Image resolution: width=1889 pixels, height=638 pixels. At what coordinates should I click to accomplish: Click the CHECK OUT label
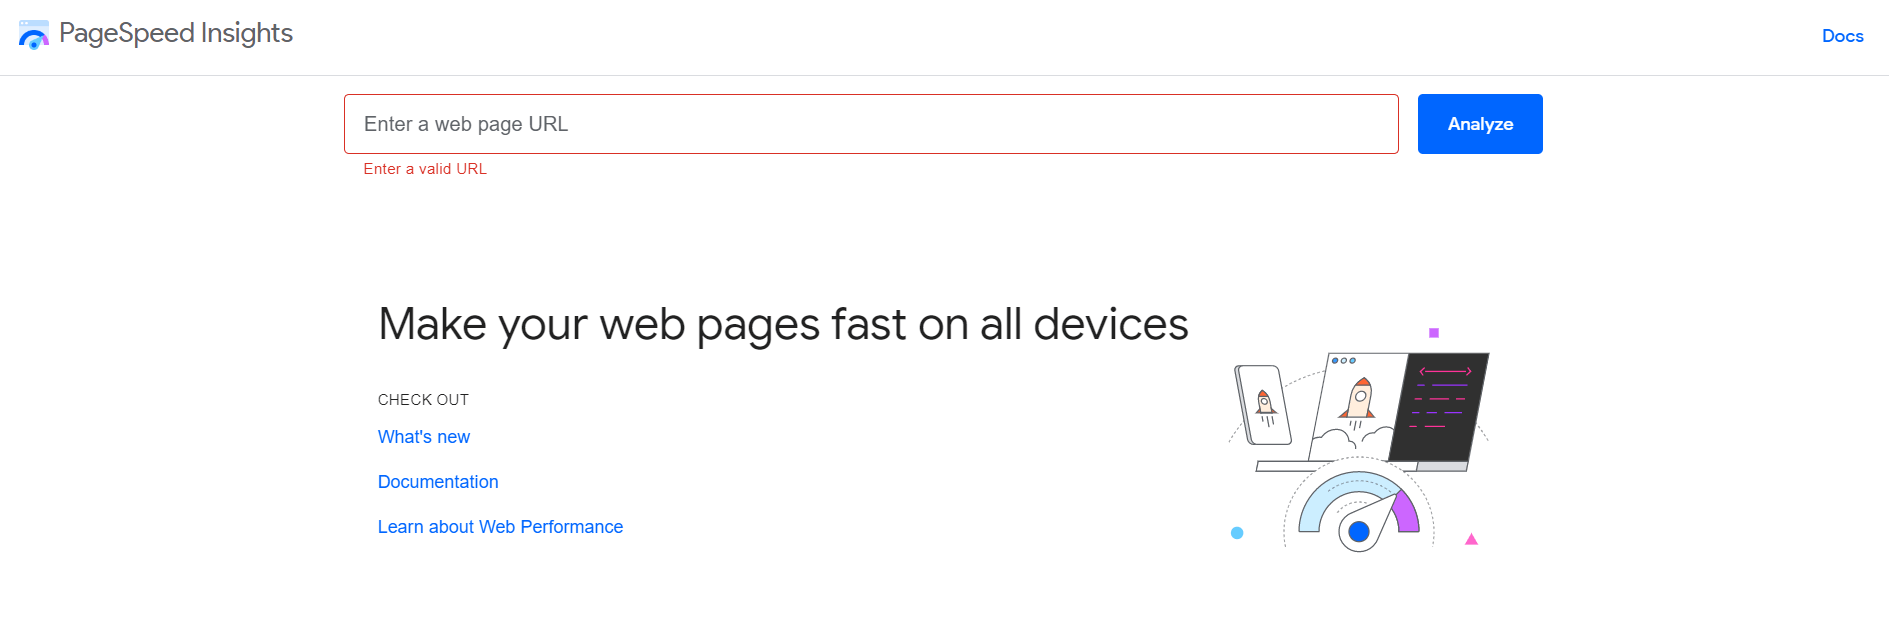pyautogui.click(x=423, y=400)
